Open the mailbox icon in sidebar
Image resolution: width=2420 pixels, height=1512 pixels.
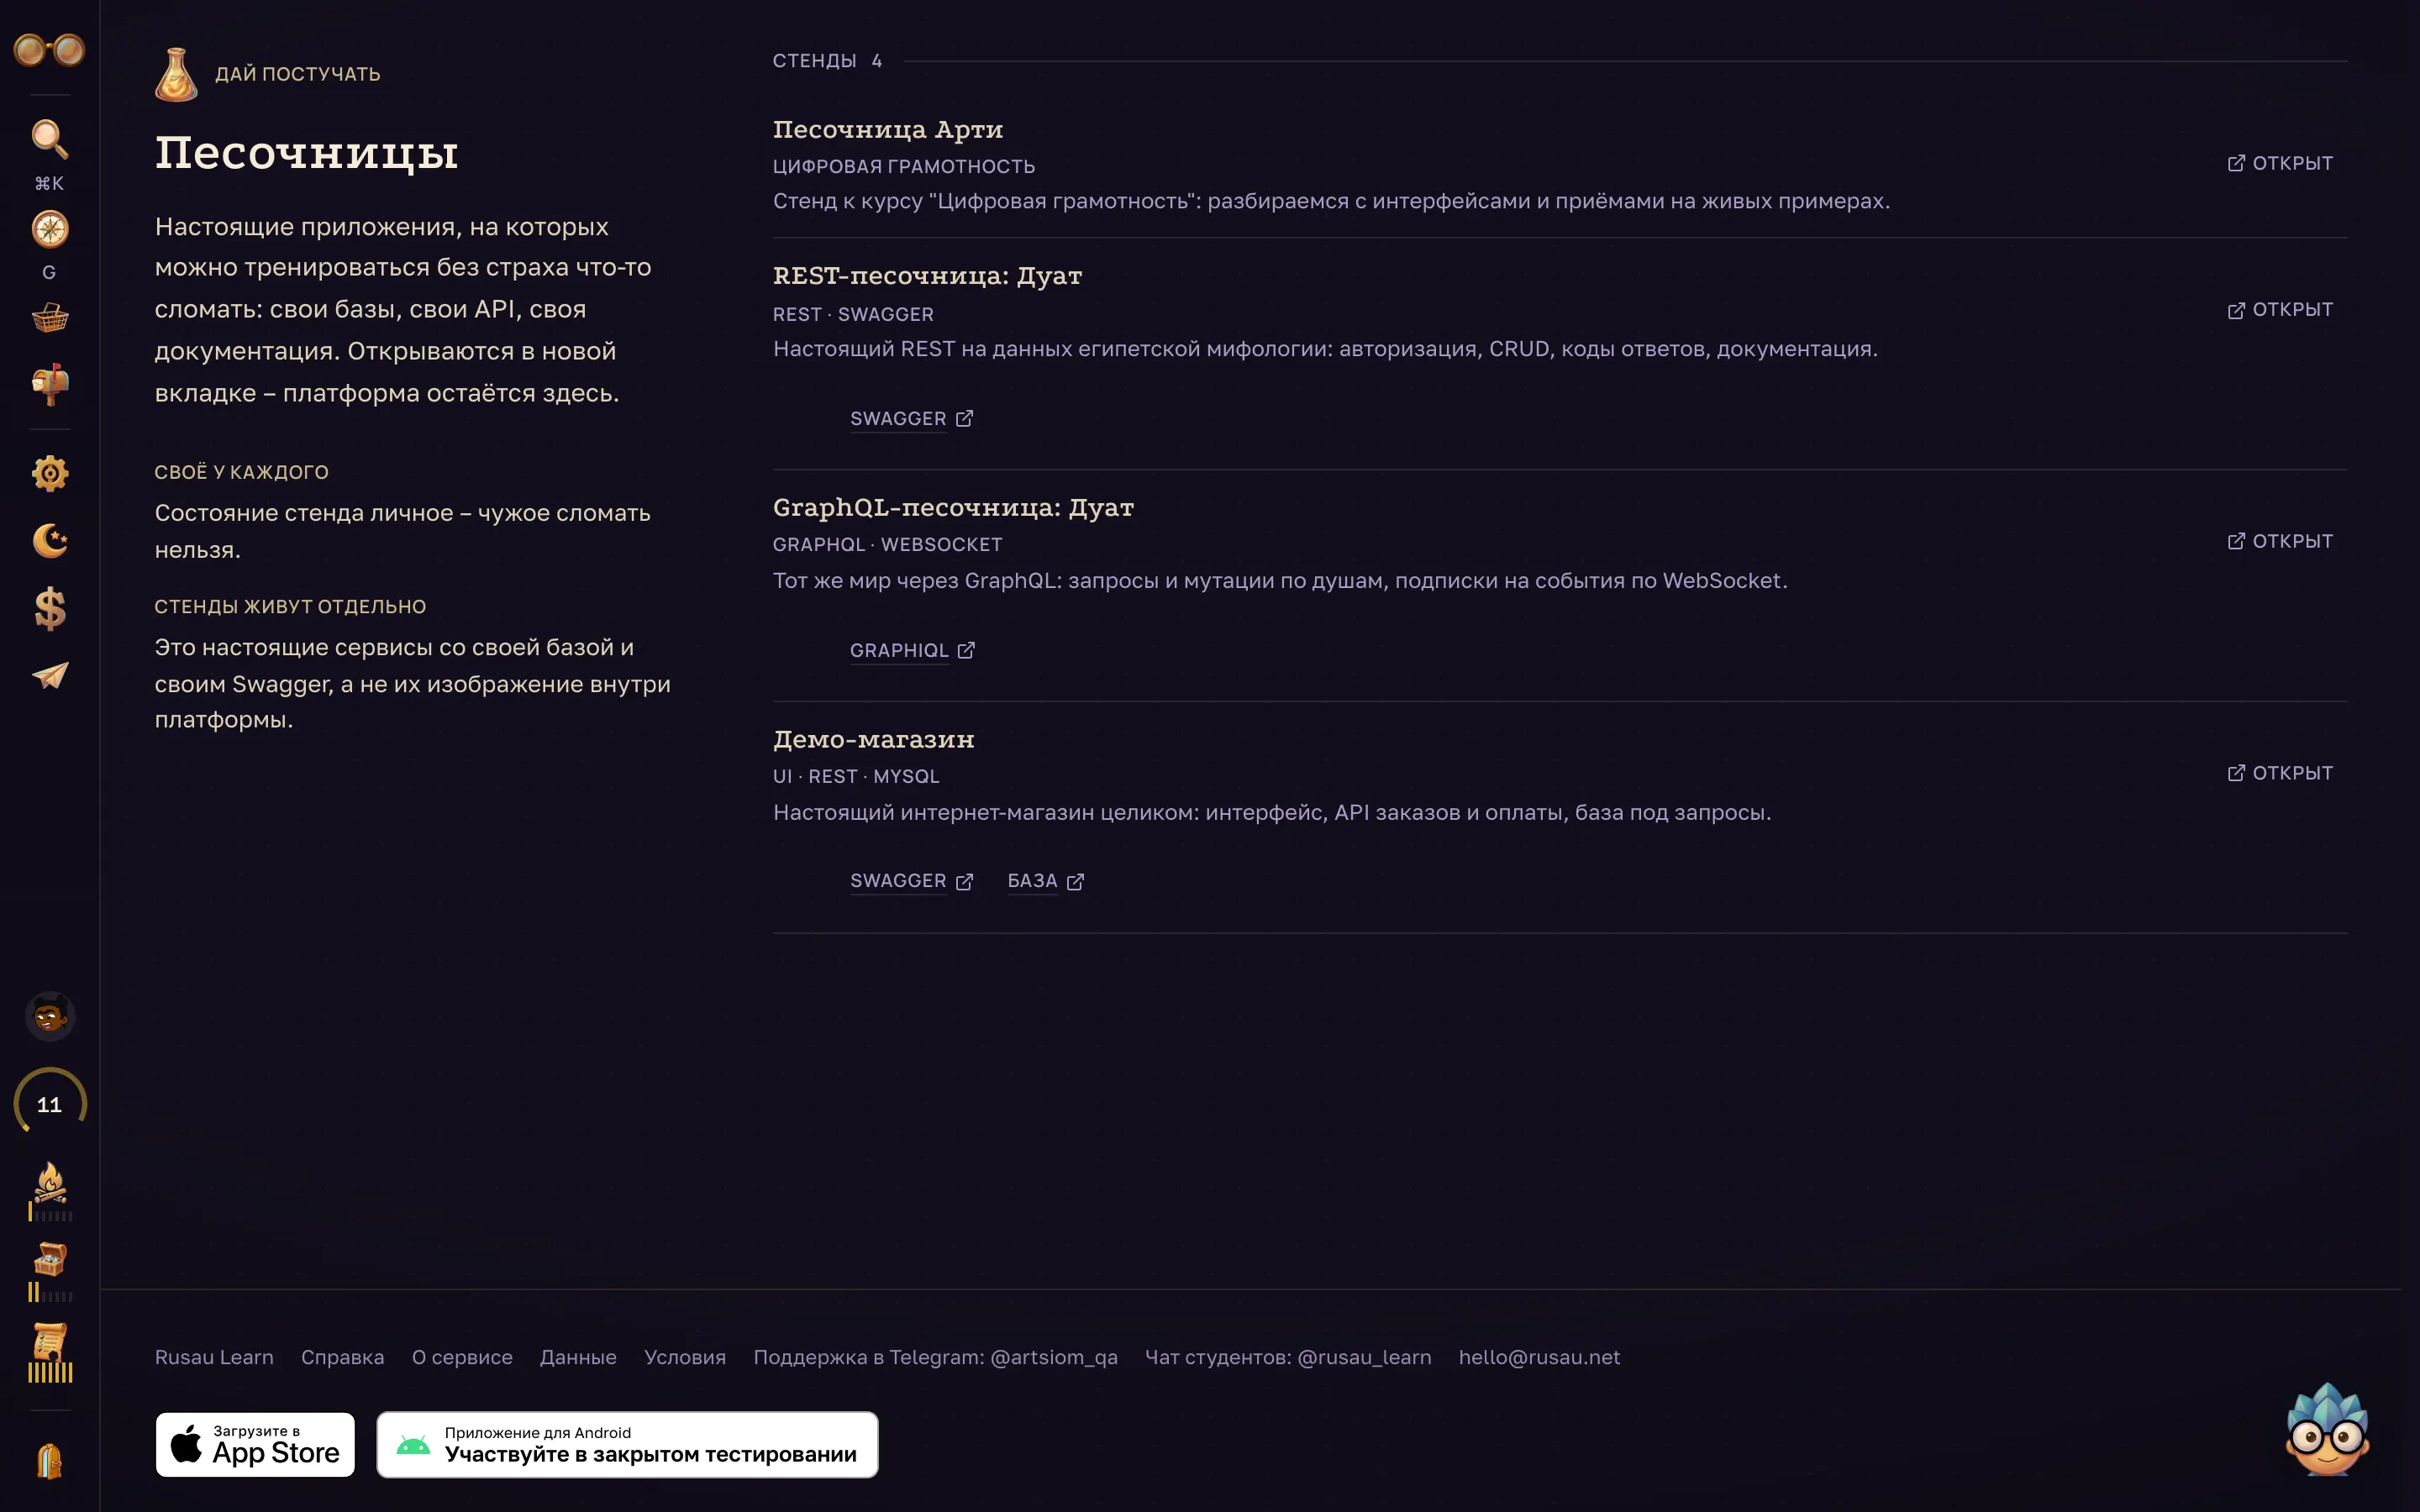coord(49,384)
